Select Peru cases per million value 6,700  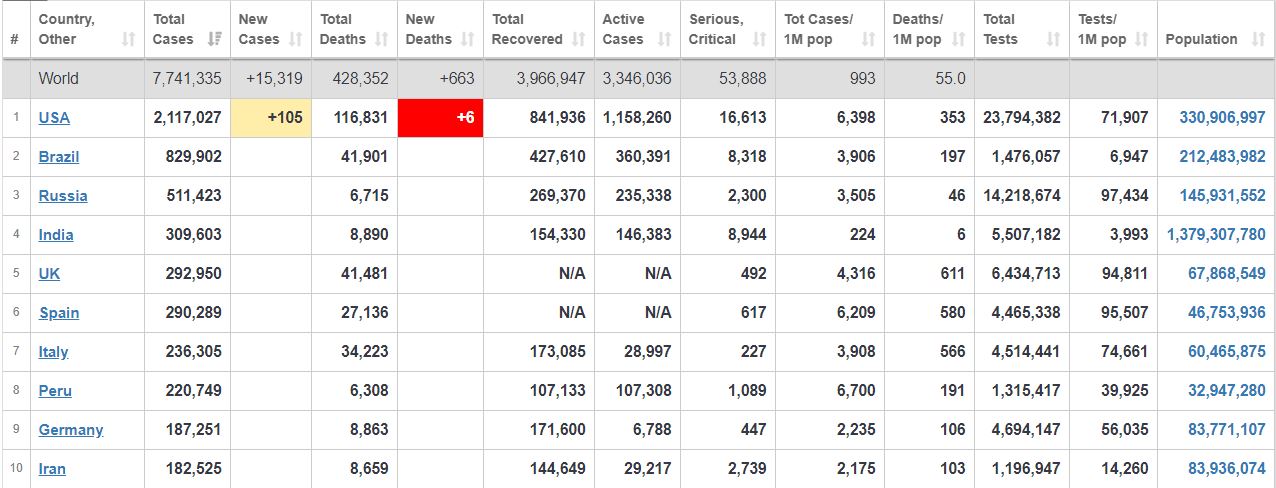click(x=856, y=390)
